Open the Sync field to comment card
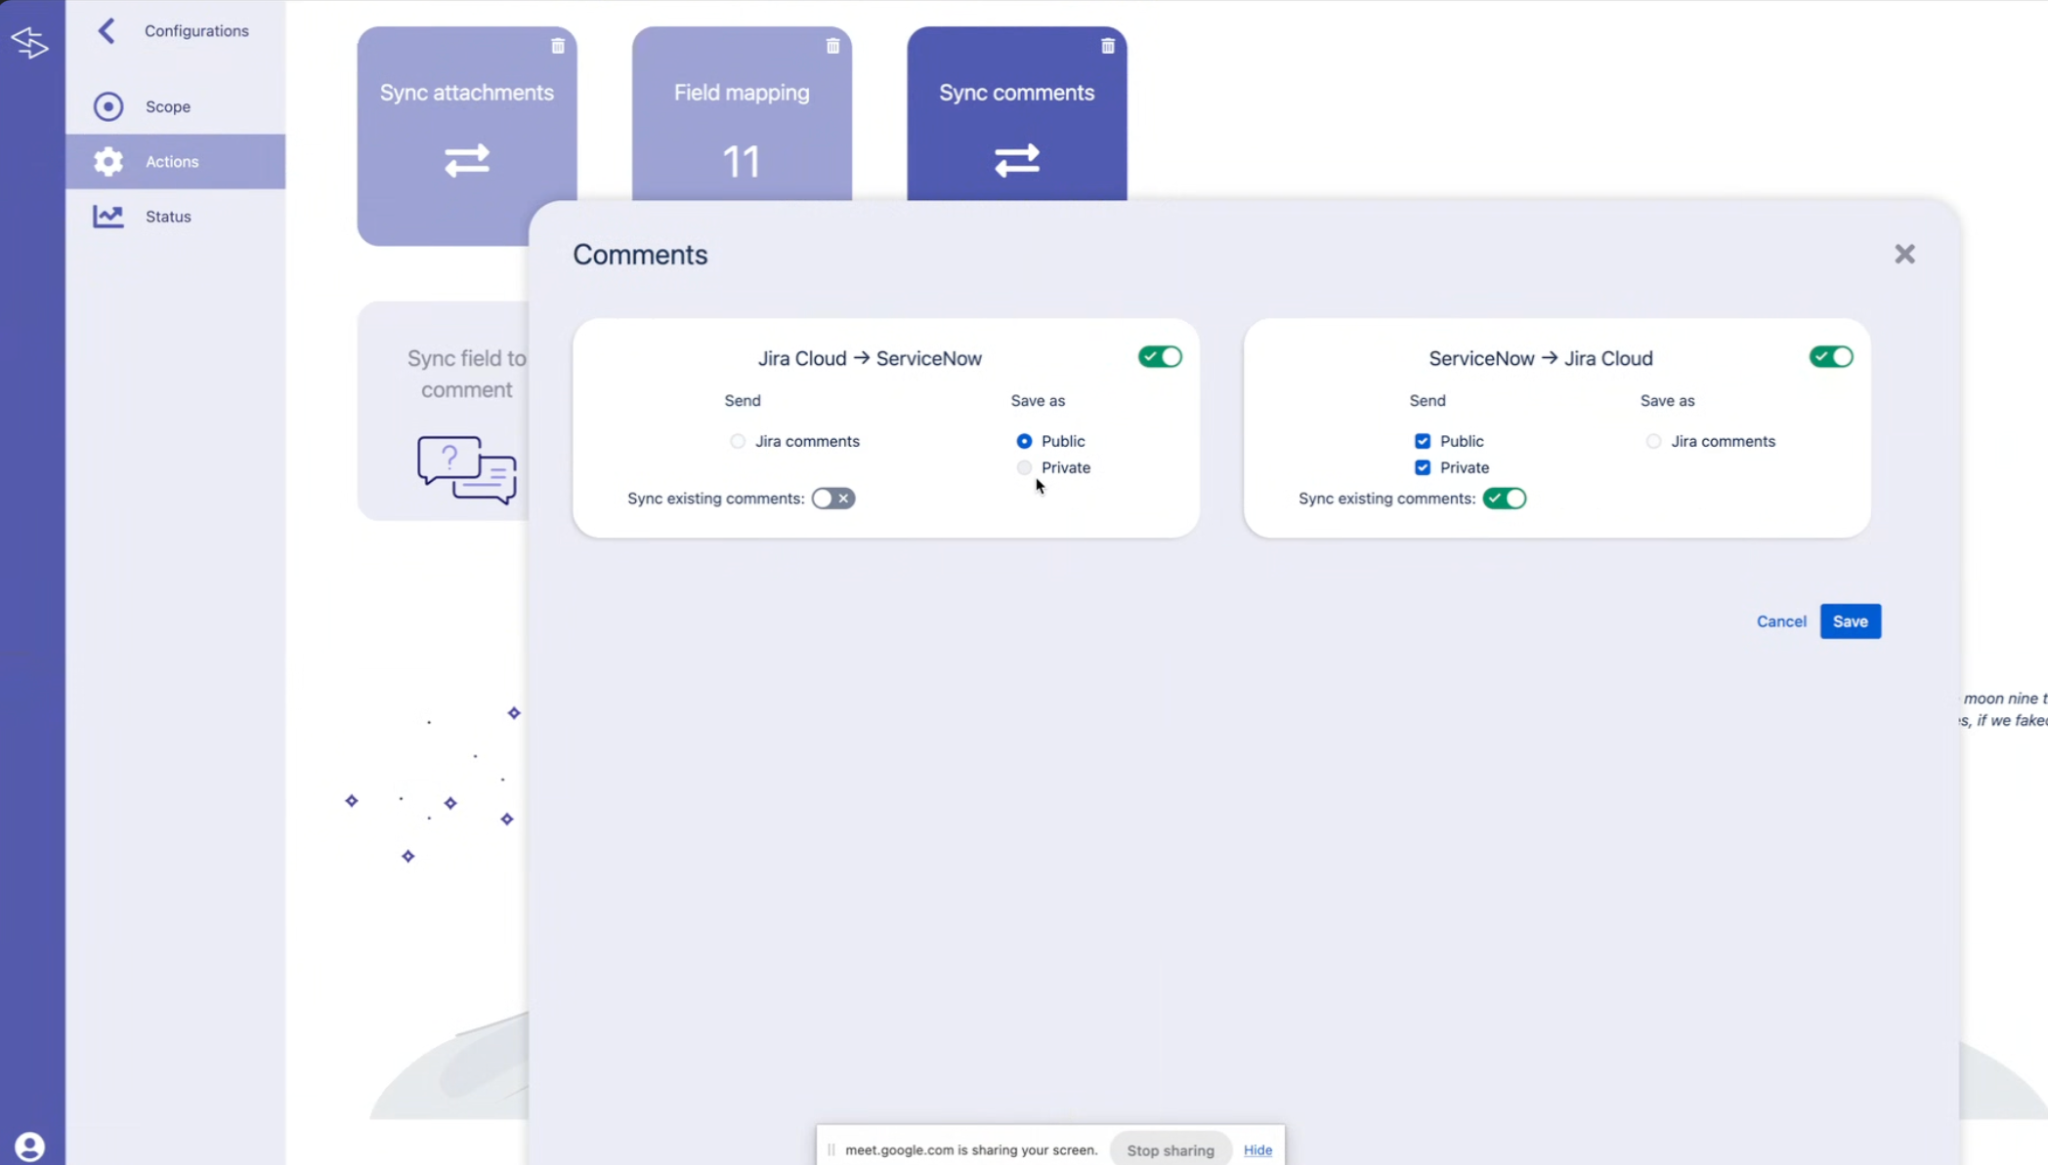This screenshot has height=1165, width=2048. click(x=444, y=411)
